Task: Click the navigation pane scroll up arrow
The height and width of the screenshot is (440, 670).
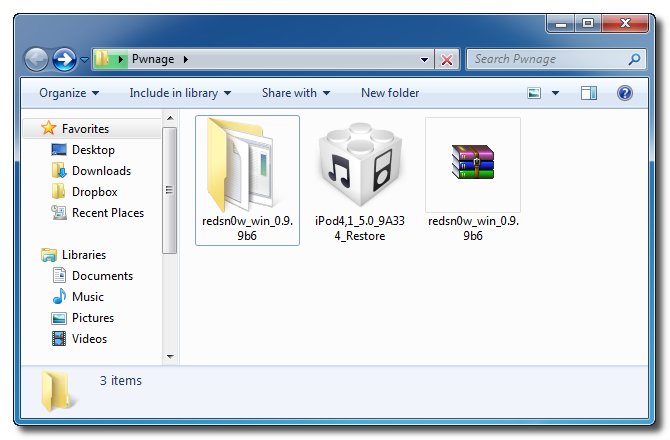Action: (170, 118)
